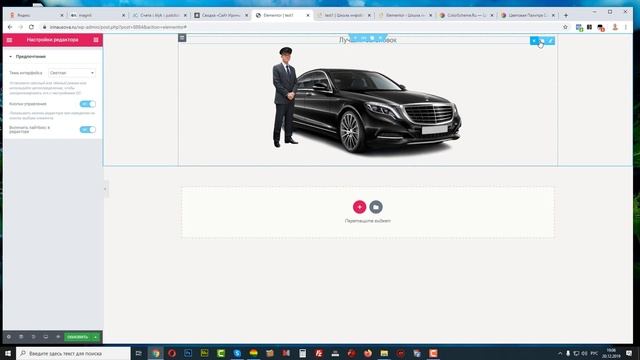The width and height of the screenshot is (640, 360).
Task: Open Opera from the taskbar
Action: [x=172, y=353]
